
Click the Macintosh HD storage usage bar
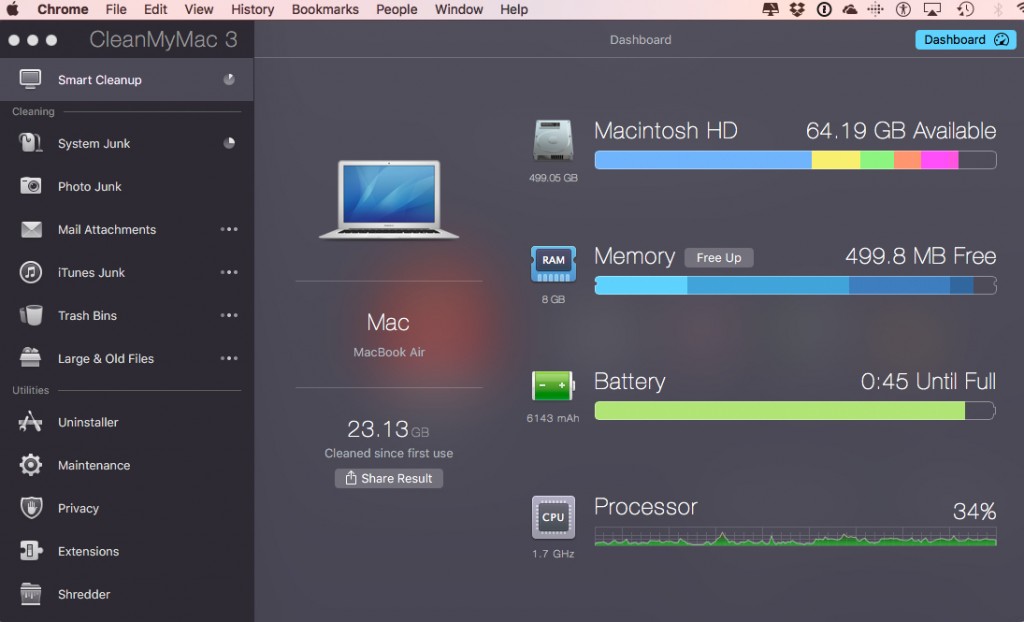pyautogui.click(x=795, y=160)
